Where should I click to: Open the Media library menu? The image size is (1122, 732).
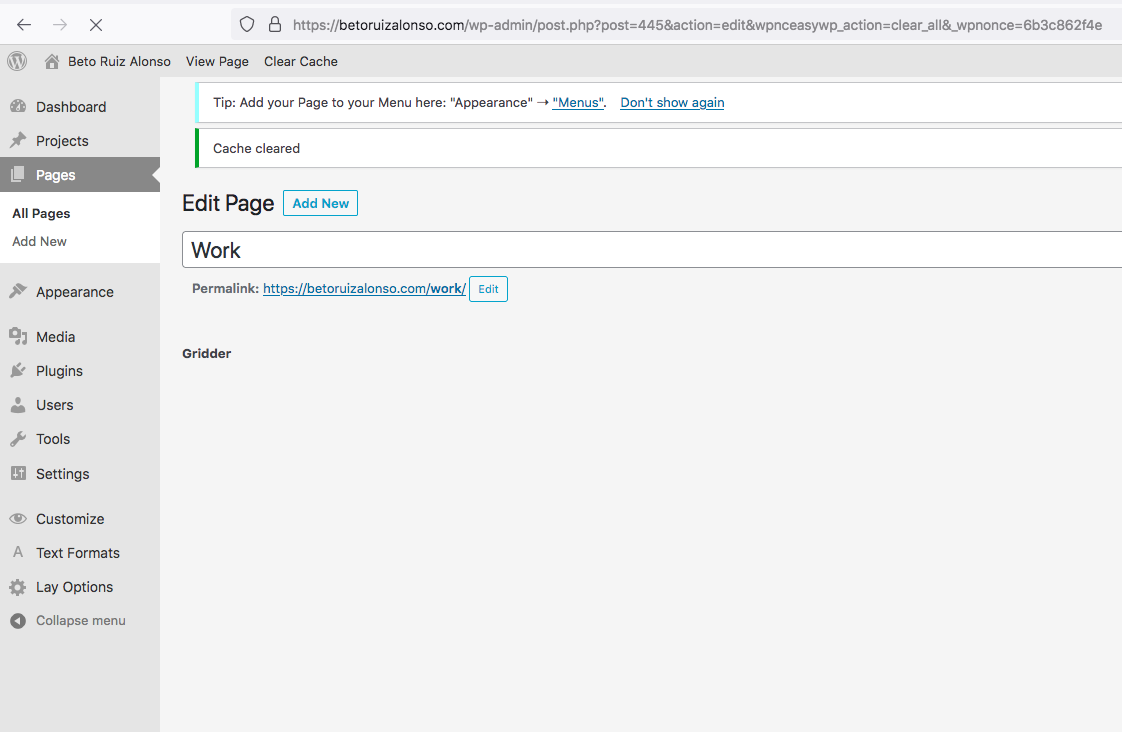click(x=55, y=337)
